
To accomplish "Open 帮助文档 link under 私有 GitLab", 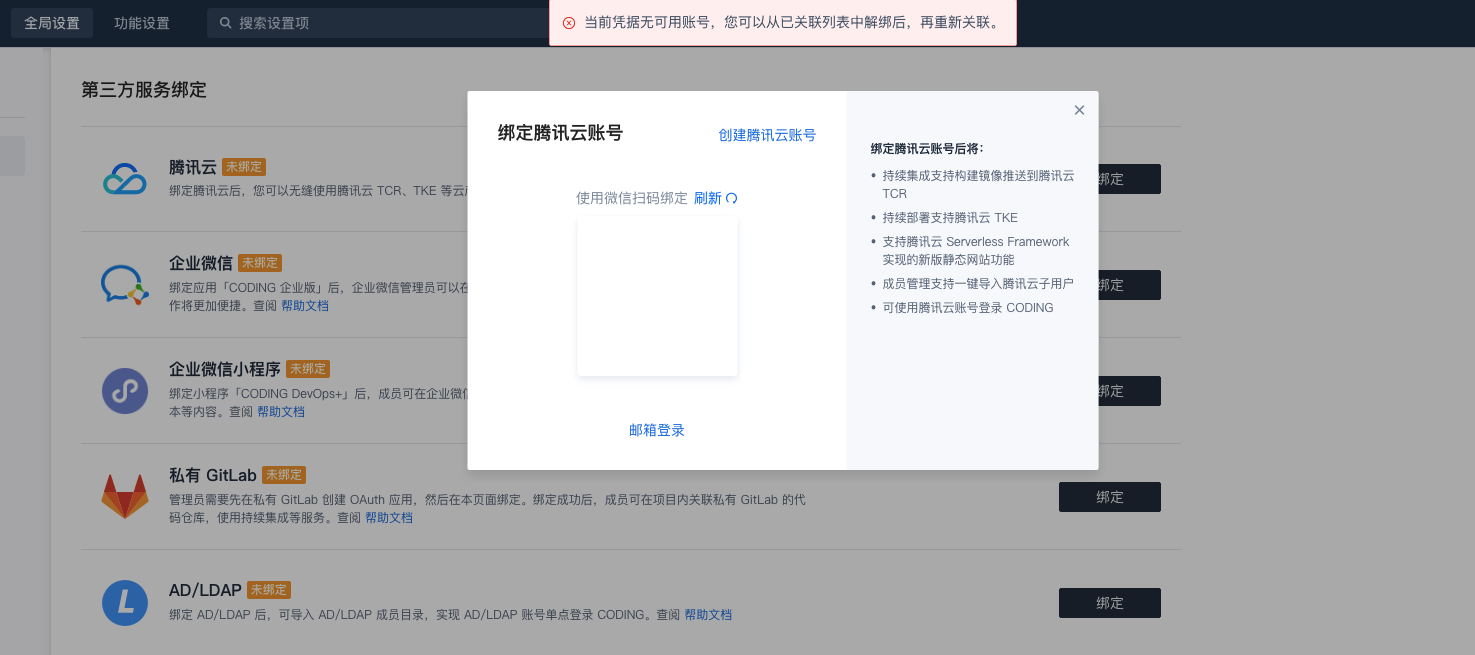I will coord(389,518).
